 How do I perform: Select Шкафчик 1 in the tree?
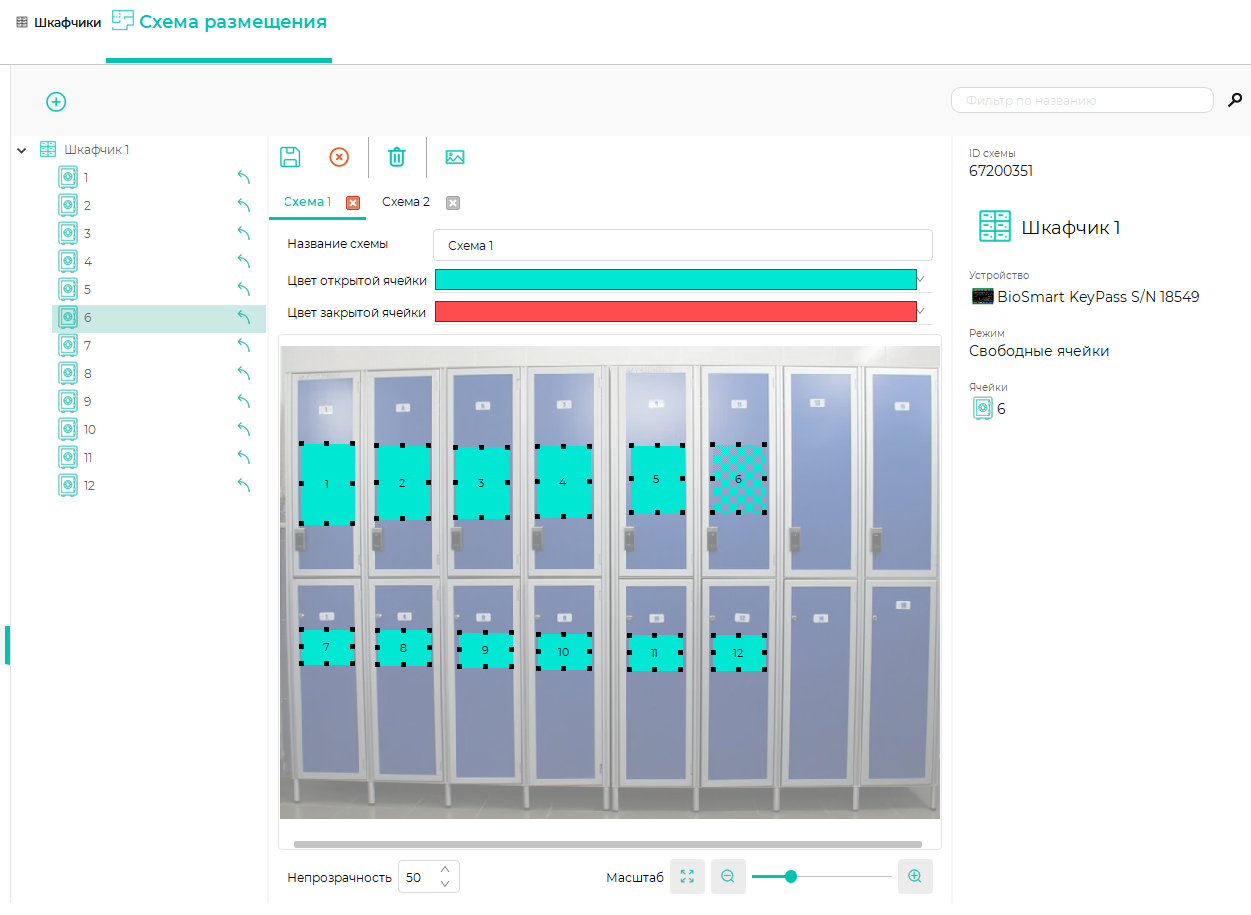97,149
